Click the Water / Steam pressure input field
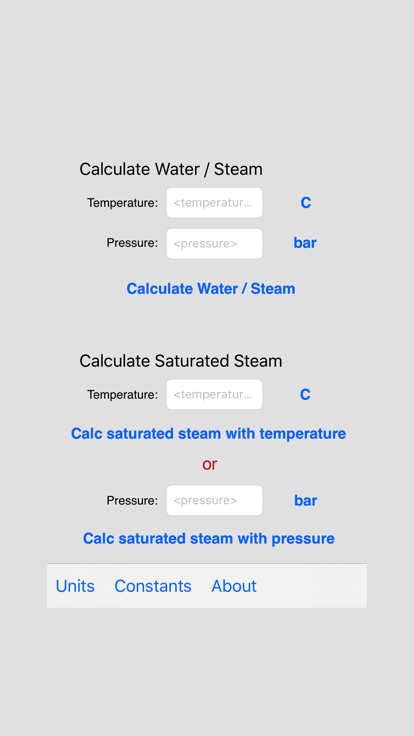This screenshot has width=414, height=736. pos(215,244)
